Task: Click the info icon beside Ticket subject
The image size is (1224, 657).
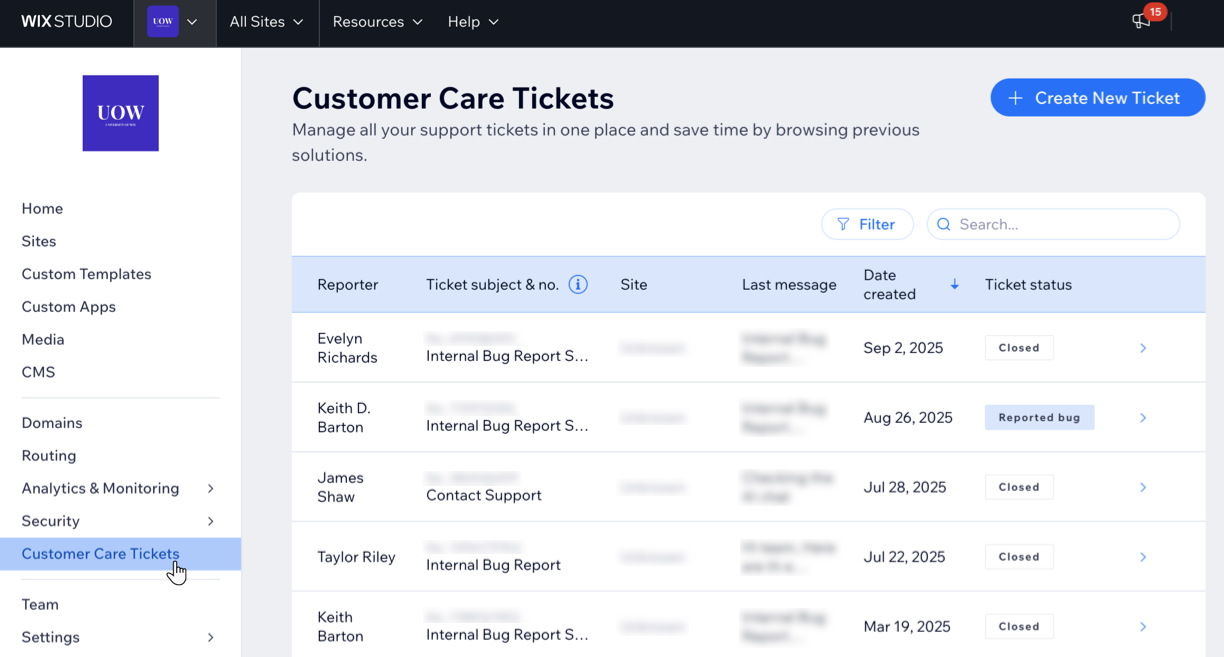Action: click(x=578, y=285)
